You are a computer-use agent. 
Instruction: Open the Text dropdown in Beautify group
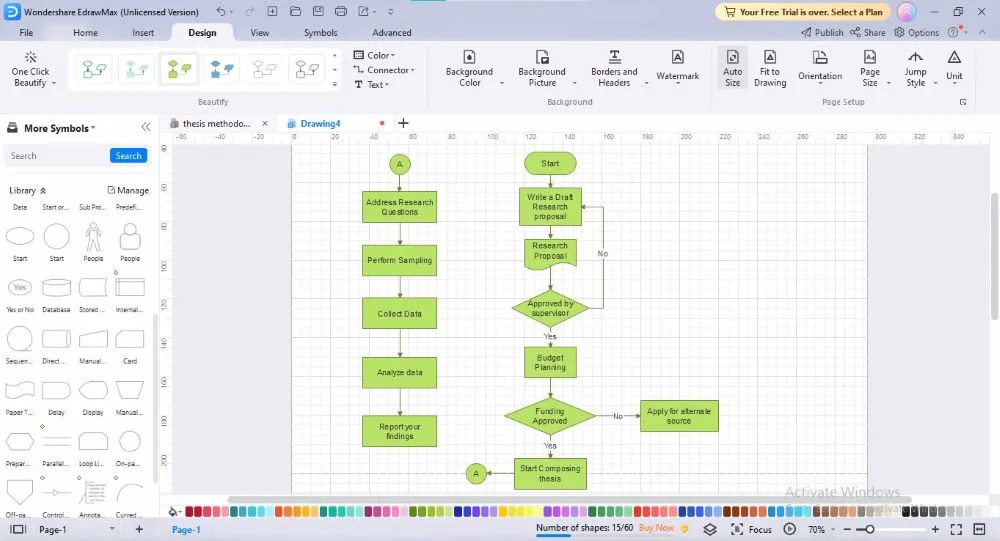pos(371,84)
